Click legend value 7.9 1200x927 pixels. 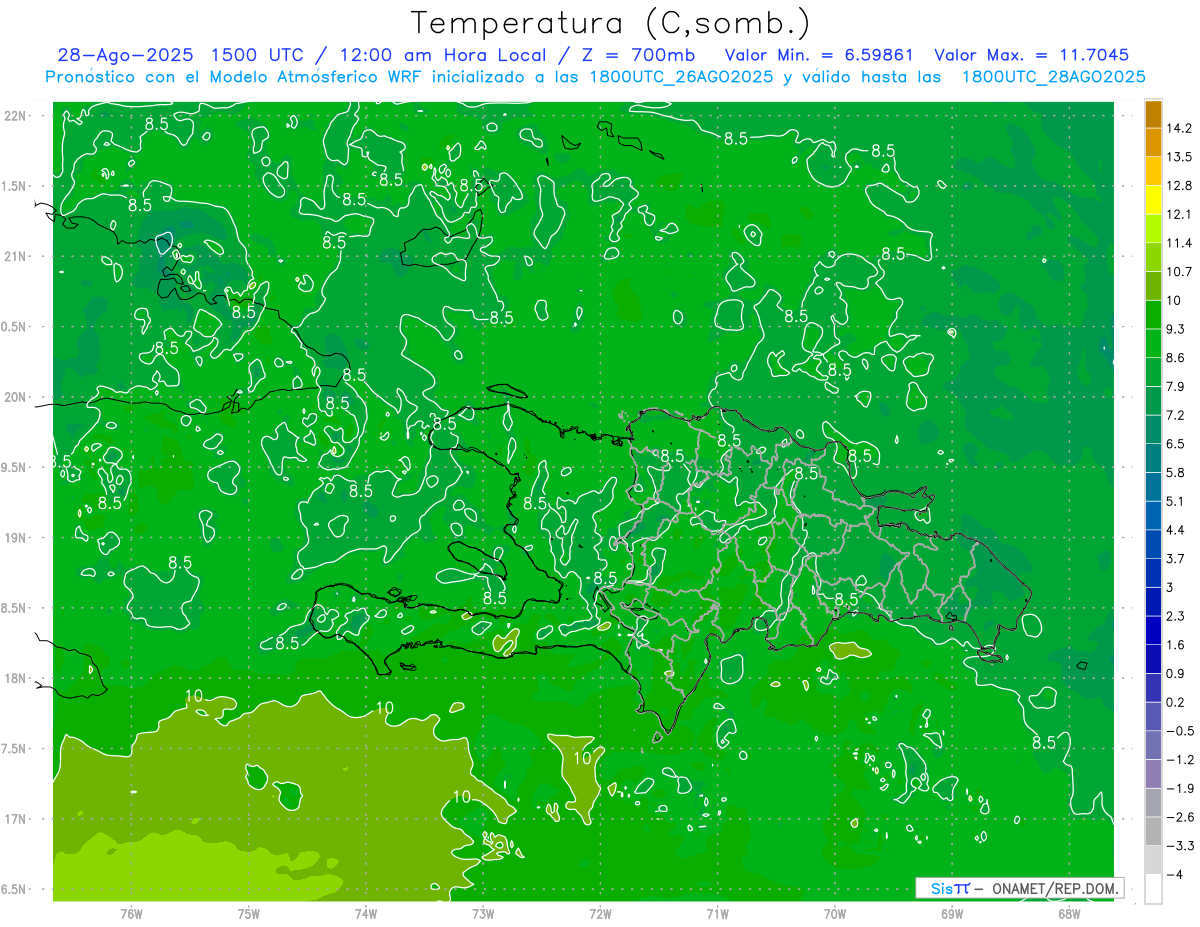coord(1176,387)
